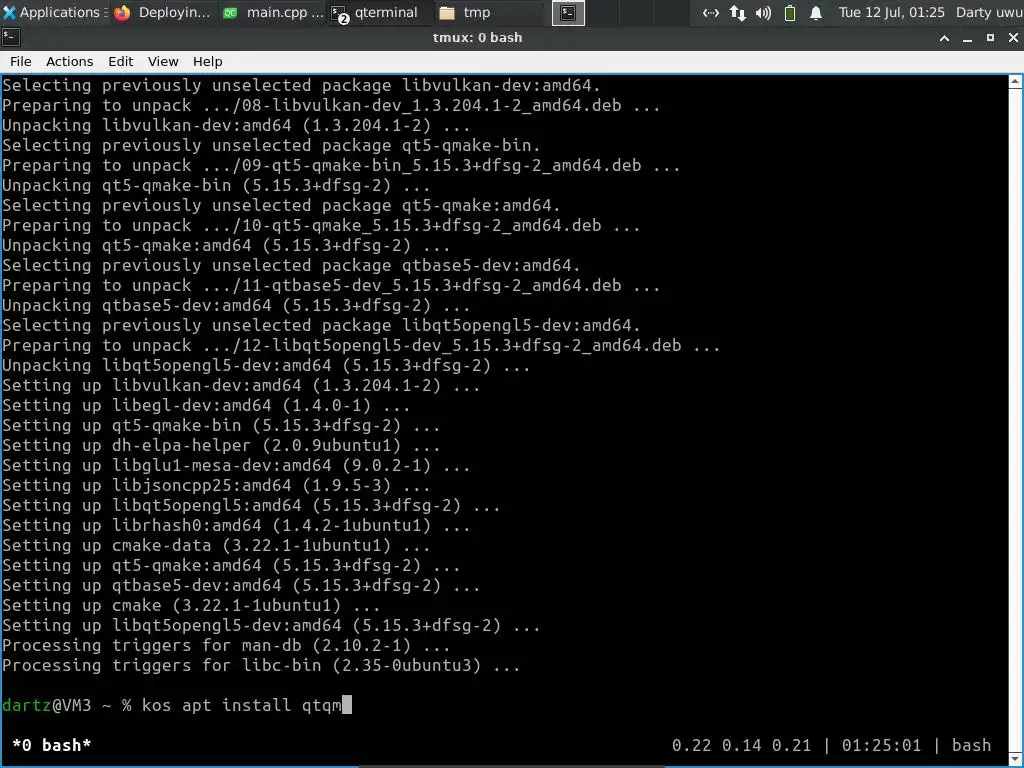The width and height of the screenshot is (1024, 768).
Task: Open the clock showing Tue 12 Jul, 01:25
Action: tap(891, 12)
